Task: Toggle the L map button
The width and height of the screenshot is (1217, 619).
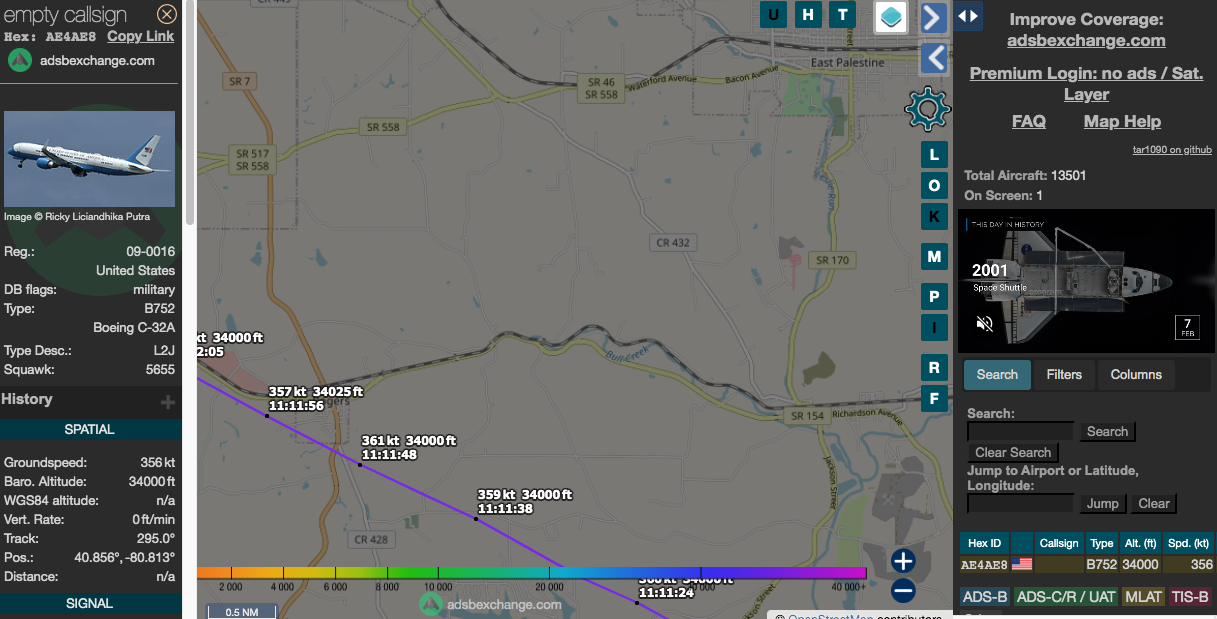Action: pos(934,154)
